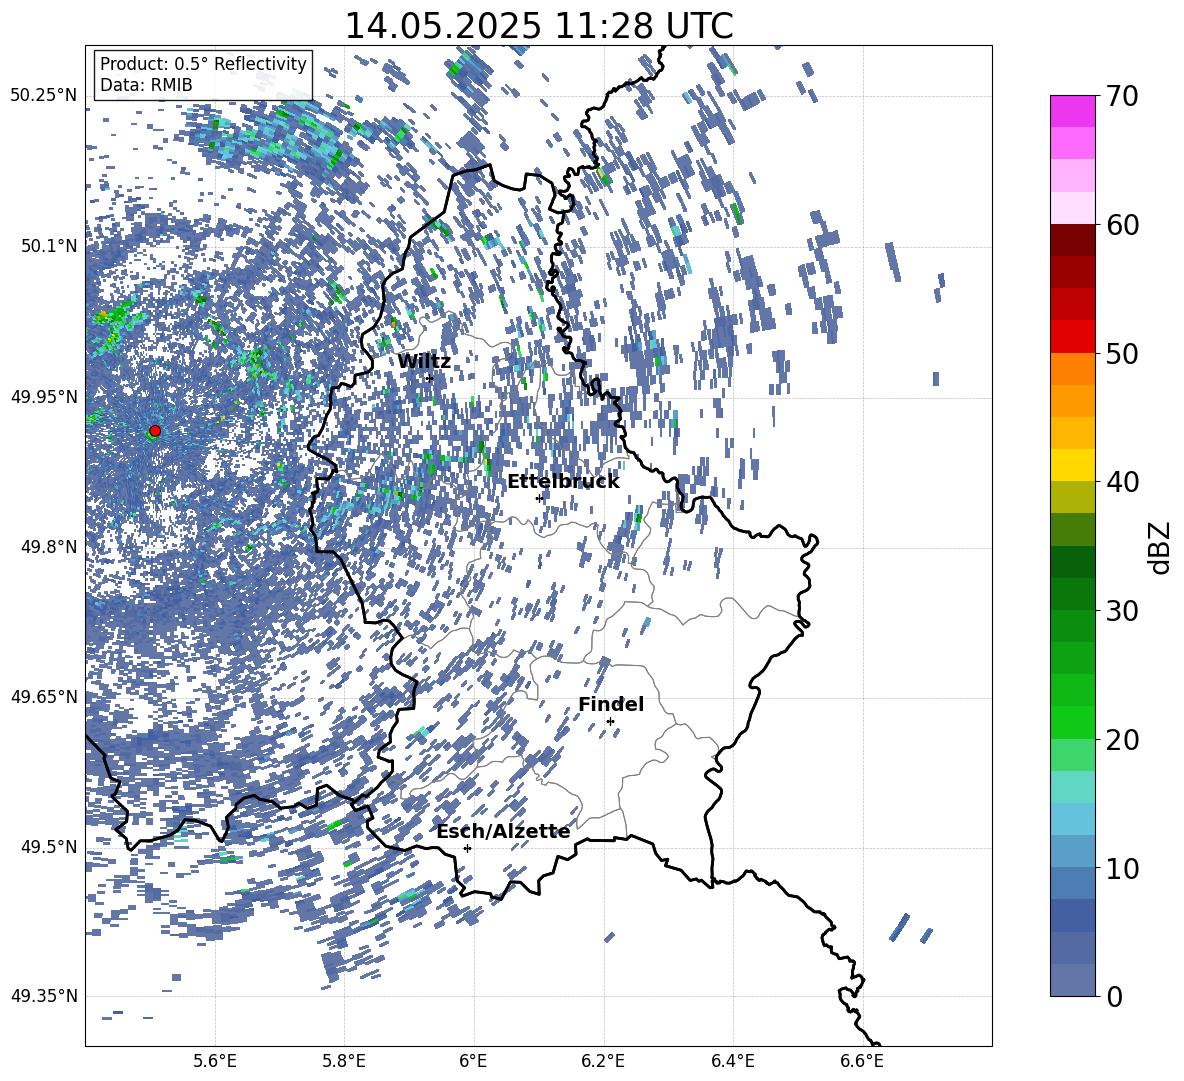Click the Product: 0.5° Reflectivity text
Screen dimensions: 1184x1081
(203, 63)
